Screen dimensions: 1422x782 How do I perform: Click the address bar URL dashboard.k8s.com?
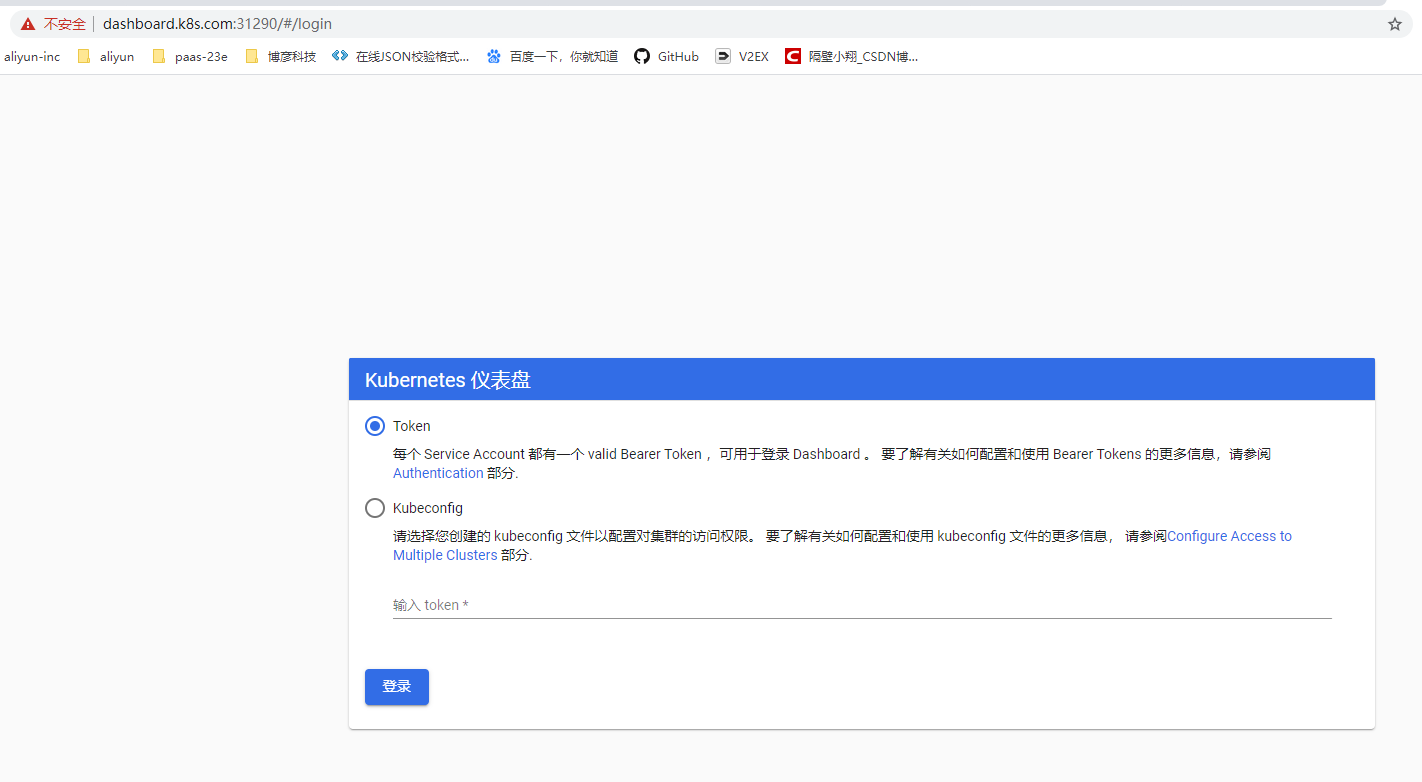(x=217, y=24)
